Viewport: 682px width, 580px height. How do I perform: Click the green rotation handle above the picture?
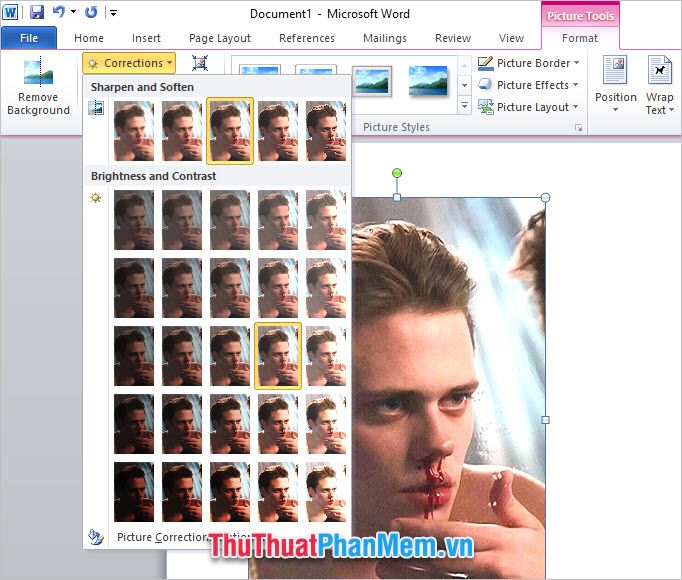pyautogui.click(x=397, y=173)
